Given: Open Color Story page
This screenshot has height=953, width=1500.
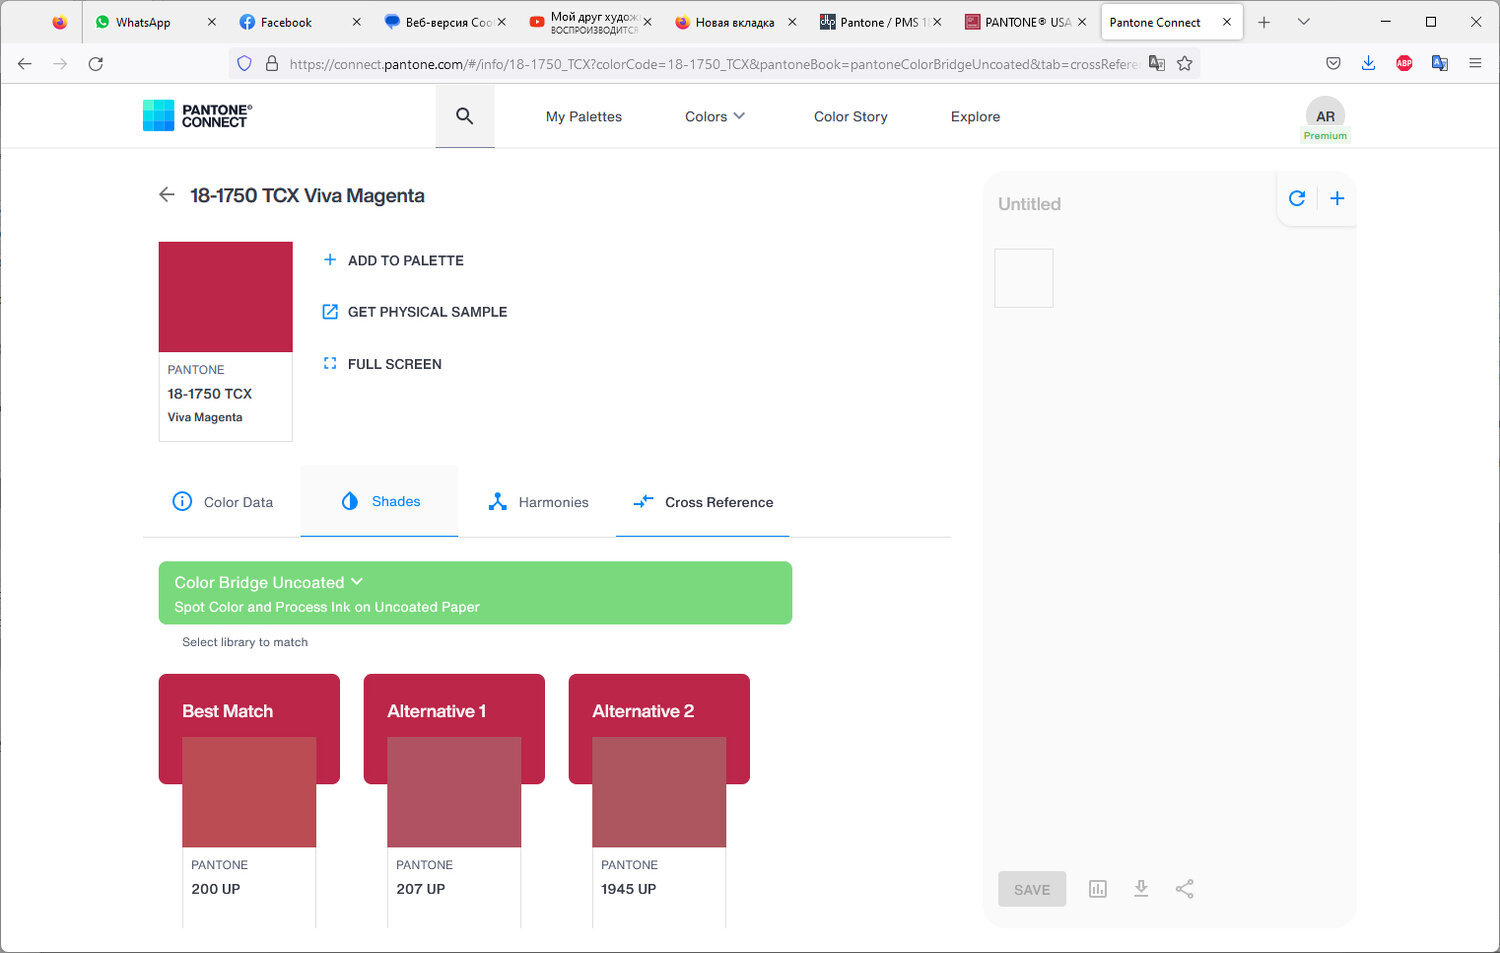Looking at the screenshot, I should point(851,117).
